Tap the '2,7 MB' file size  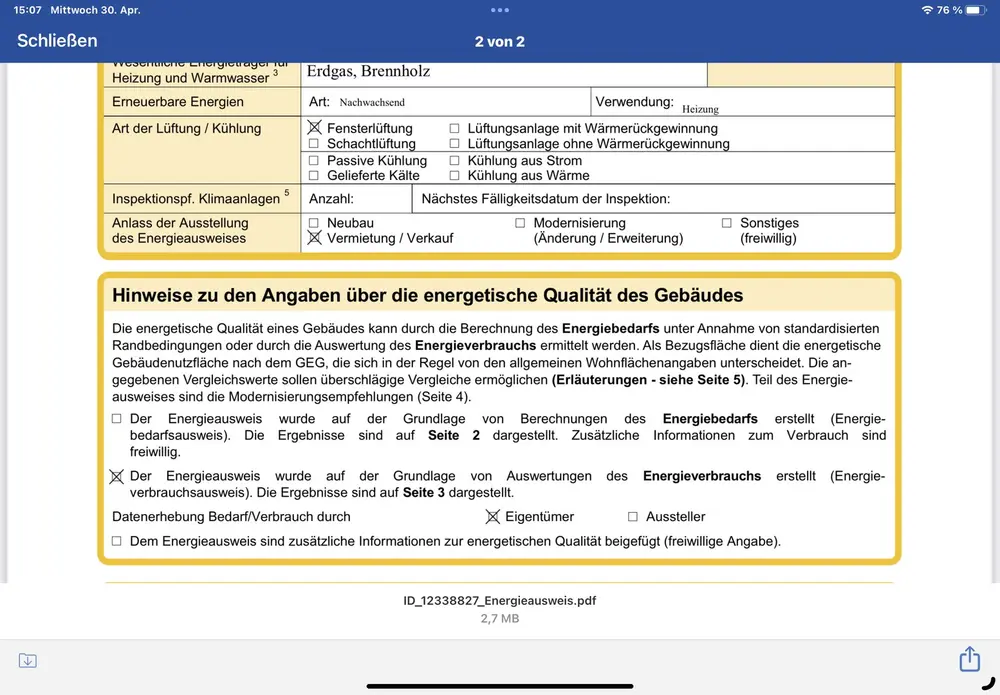click(x=500, y=618)
